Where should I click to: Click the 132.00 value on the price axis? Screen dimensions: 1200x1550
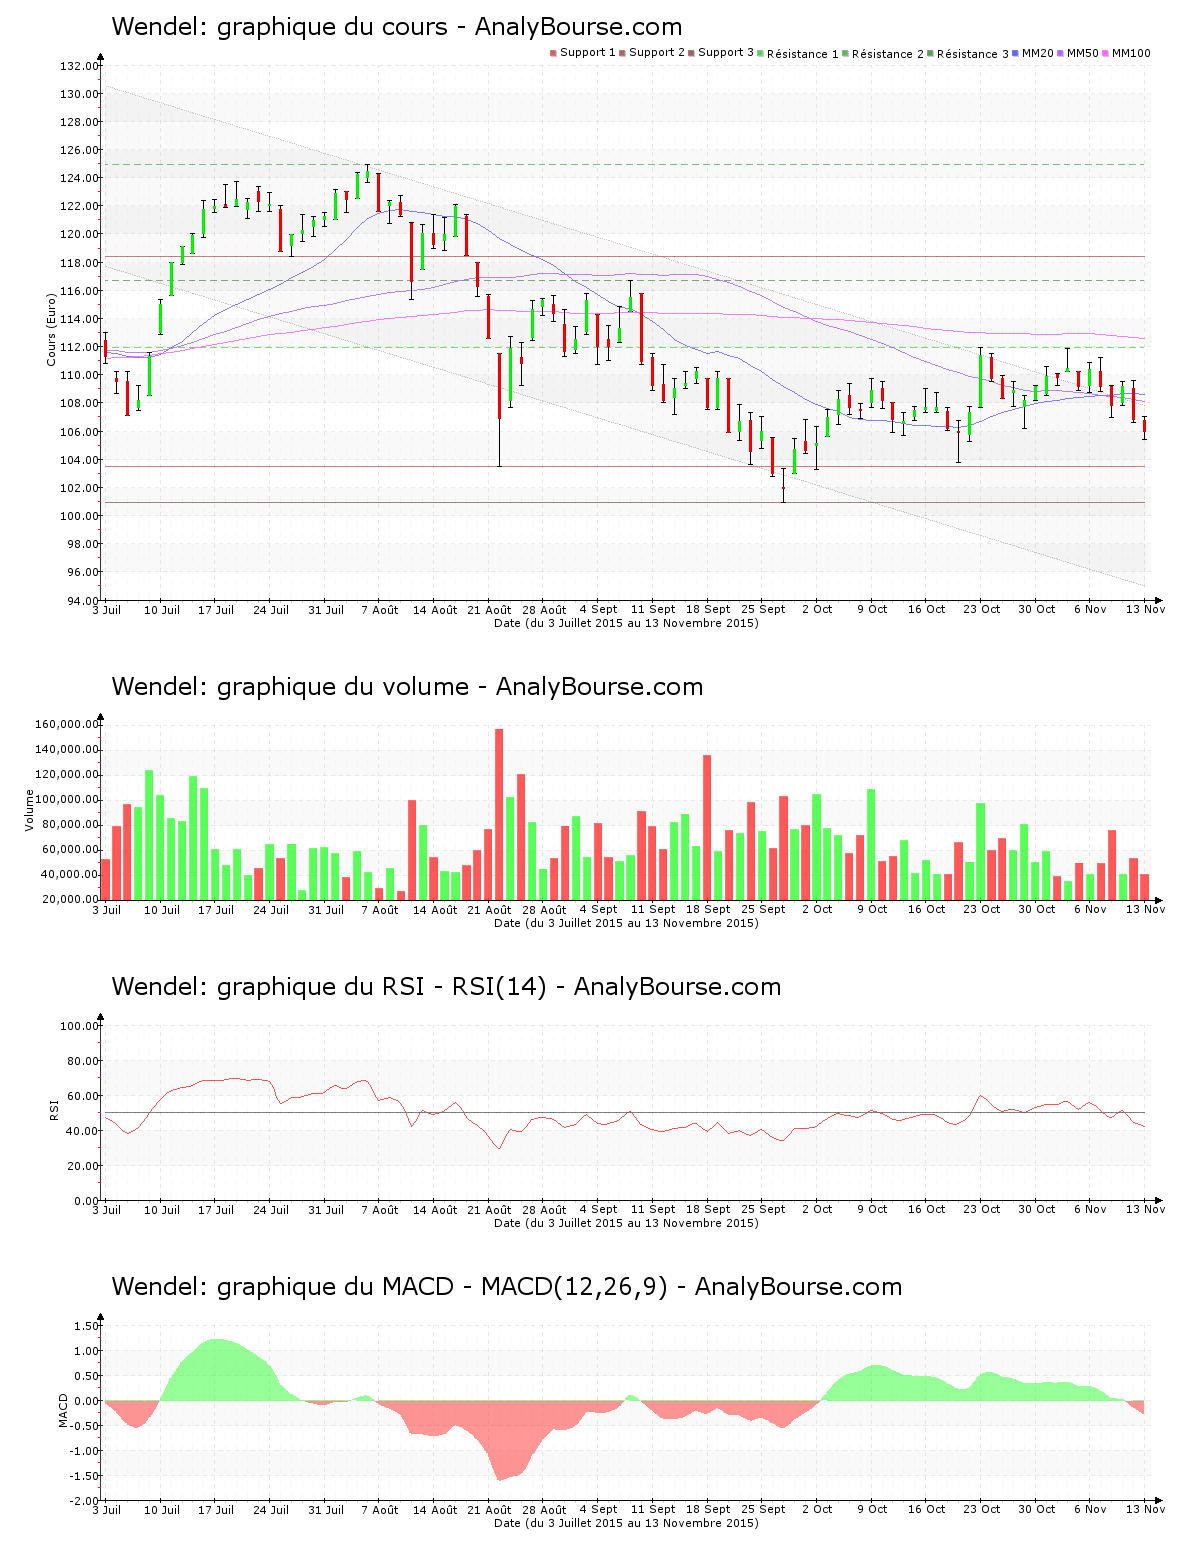coord(79,66)
